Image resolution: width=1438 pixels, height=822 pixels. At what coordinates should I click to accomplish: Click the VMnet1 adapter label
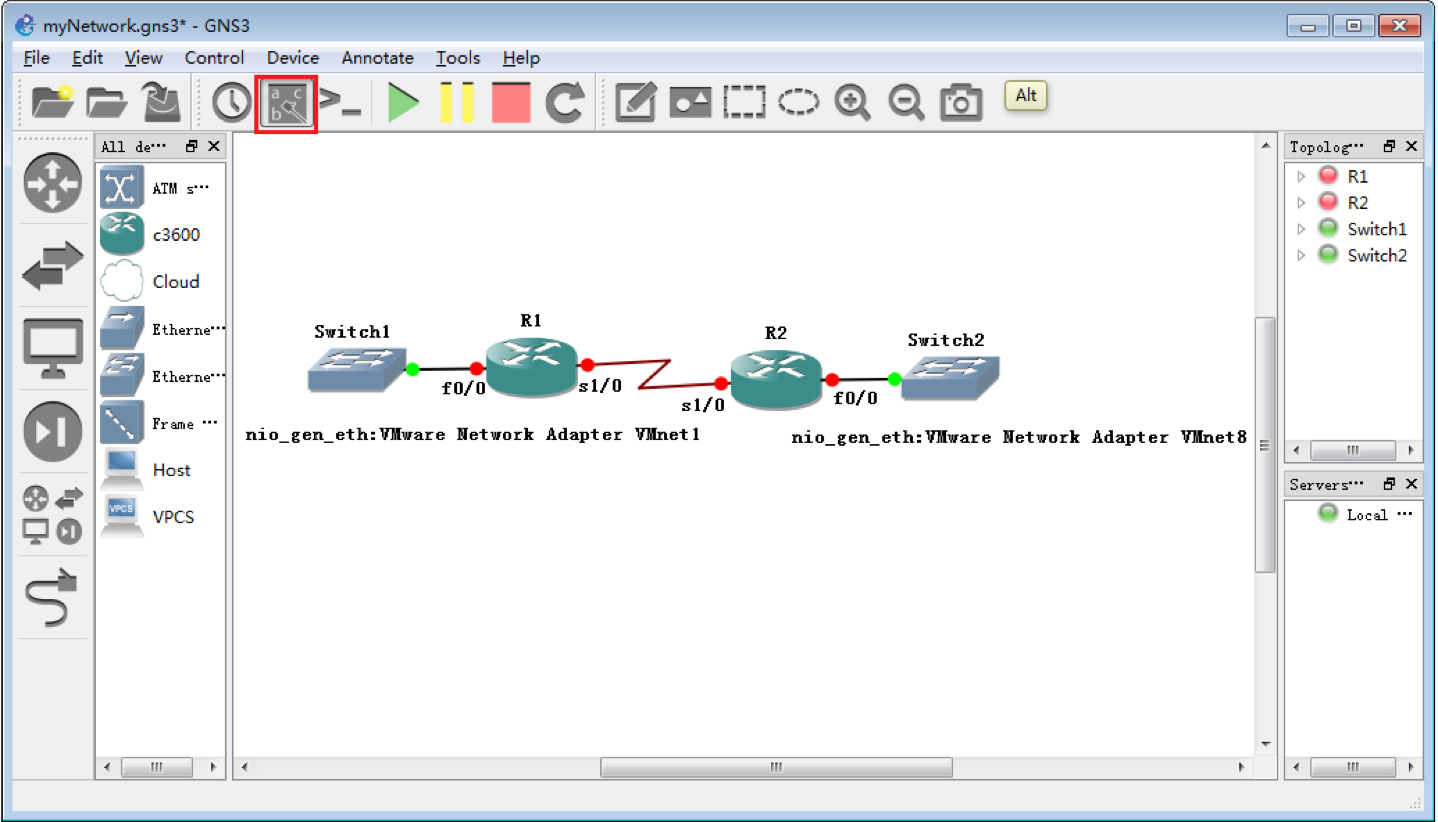(471, 435)
